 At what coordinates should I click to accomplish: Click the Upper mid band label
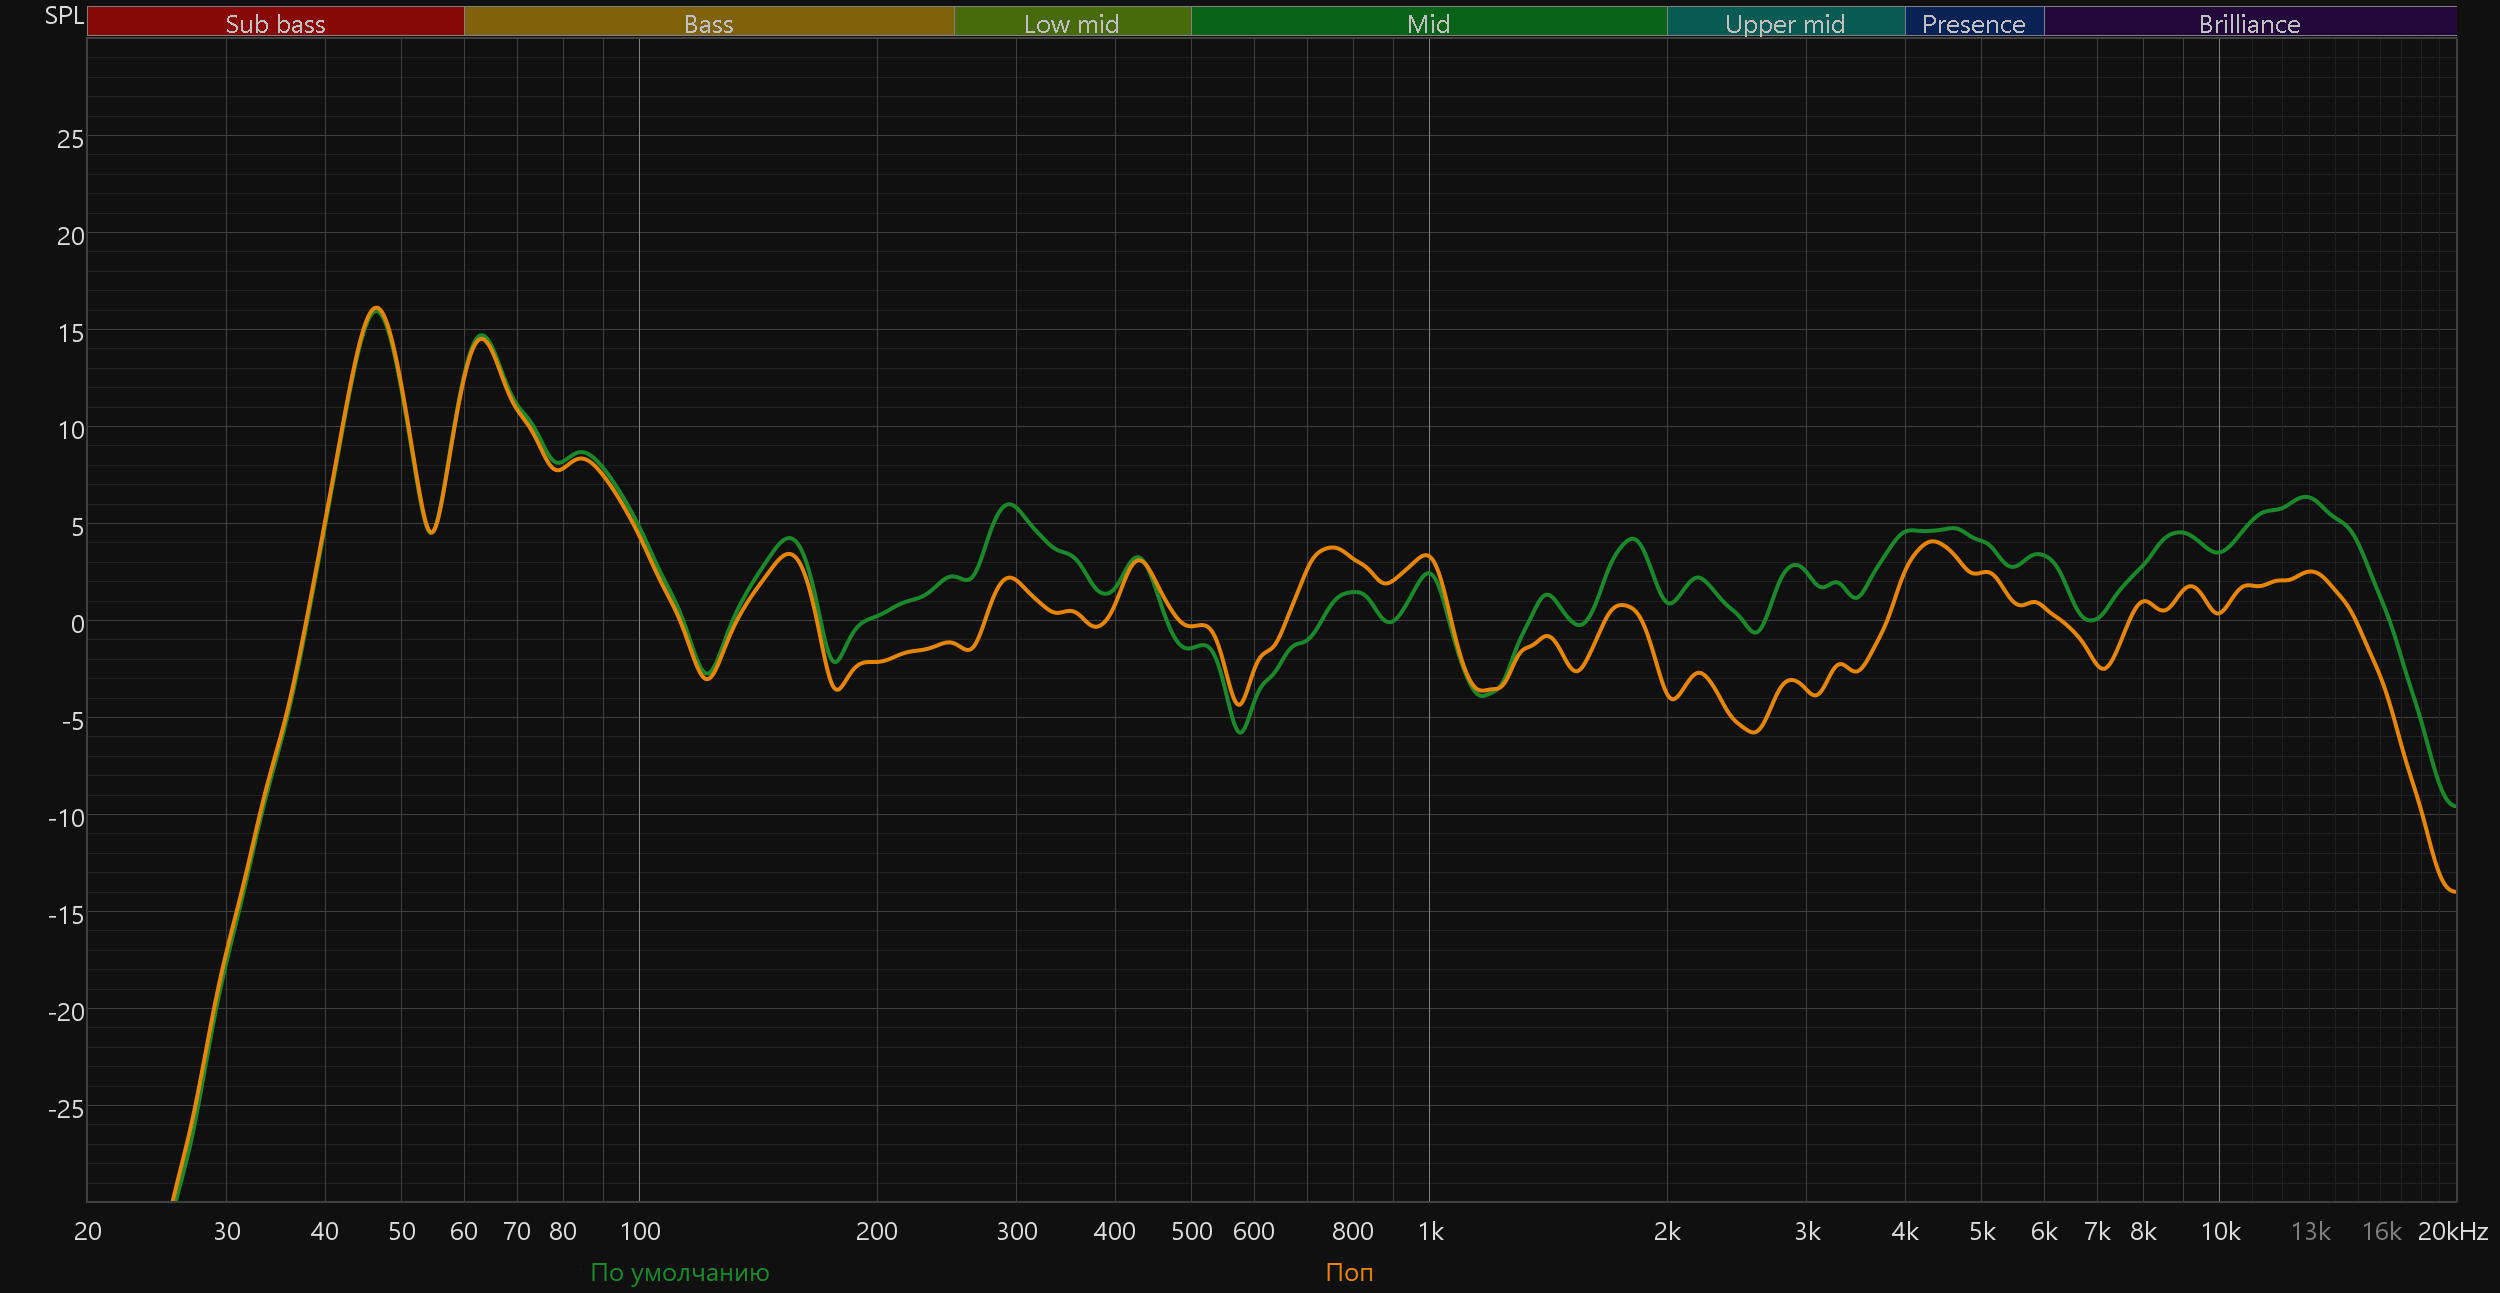(1785, 23)
